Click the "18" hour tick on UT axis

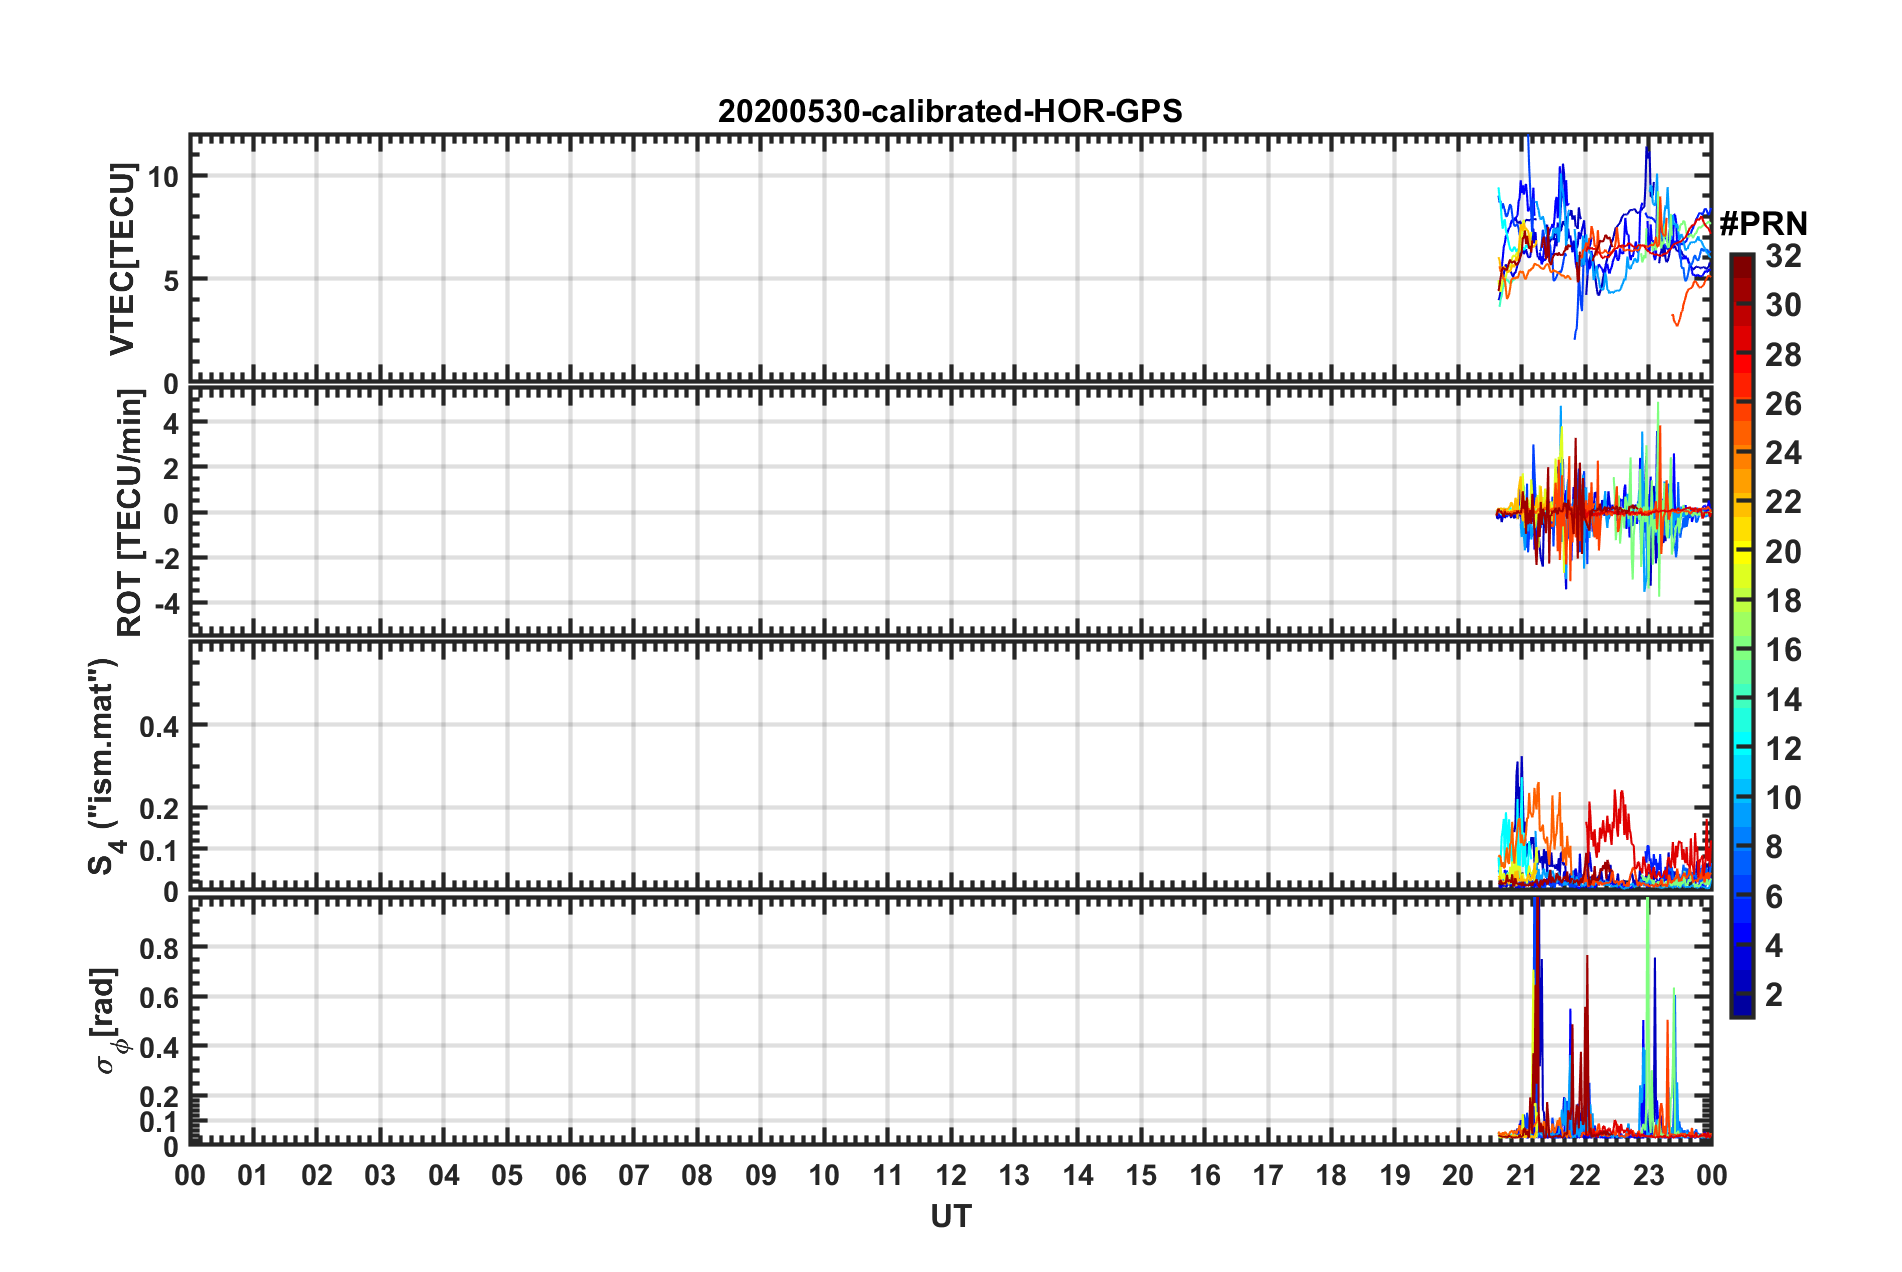pyautogui.click(x=1331, y=1175)
